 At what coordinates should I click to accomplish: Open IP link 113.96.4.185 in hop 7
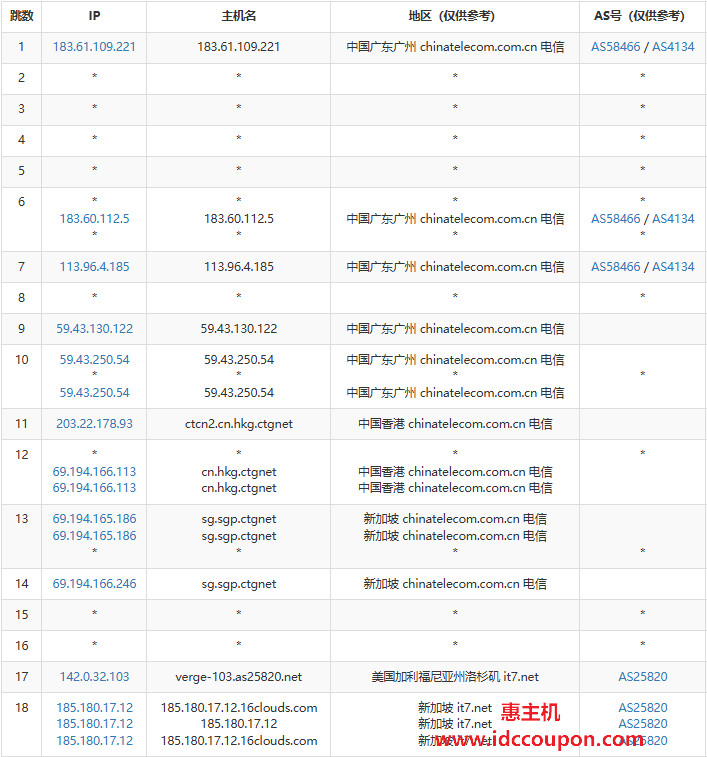94,266
